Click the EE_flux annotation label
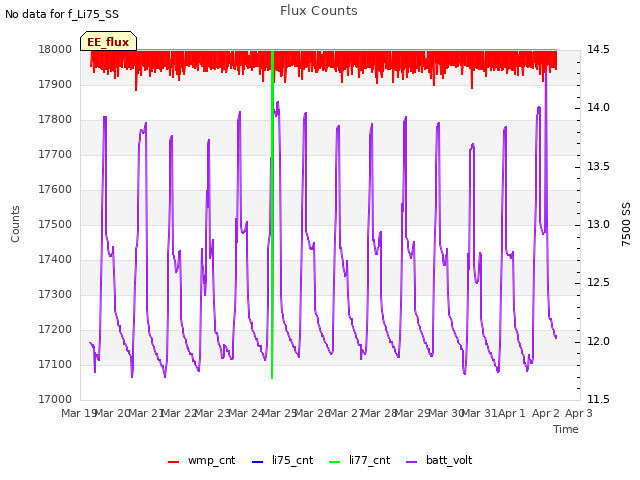The width and height of the screenshot is (640, 480). click(x=108, y=42)
